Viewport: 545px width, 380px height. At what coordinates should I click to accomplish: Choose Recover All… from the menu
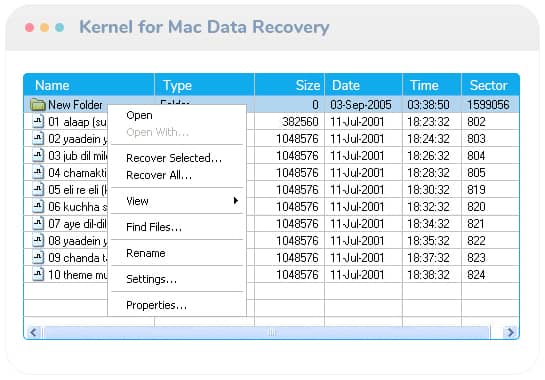(159, 175)
